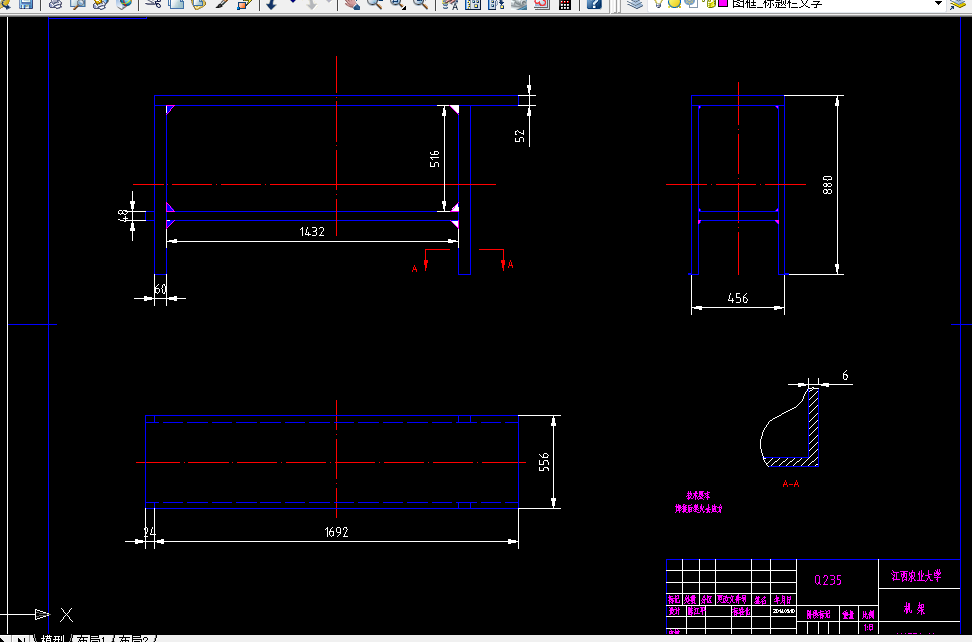
Task: Click the 1:8 scale value
Action: click(868, 627)
